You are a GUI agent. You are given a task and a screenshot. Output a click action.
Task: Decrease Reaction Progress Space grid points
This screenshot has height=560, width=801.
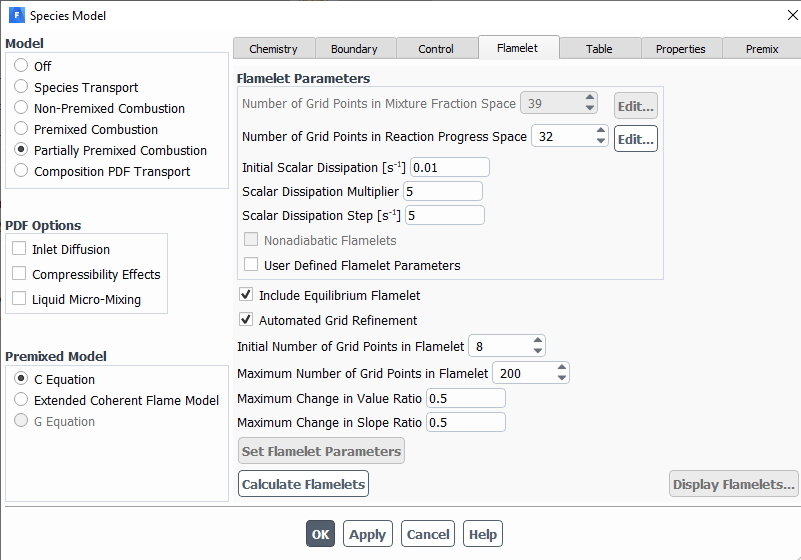click(x=600, y=142)
